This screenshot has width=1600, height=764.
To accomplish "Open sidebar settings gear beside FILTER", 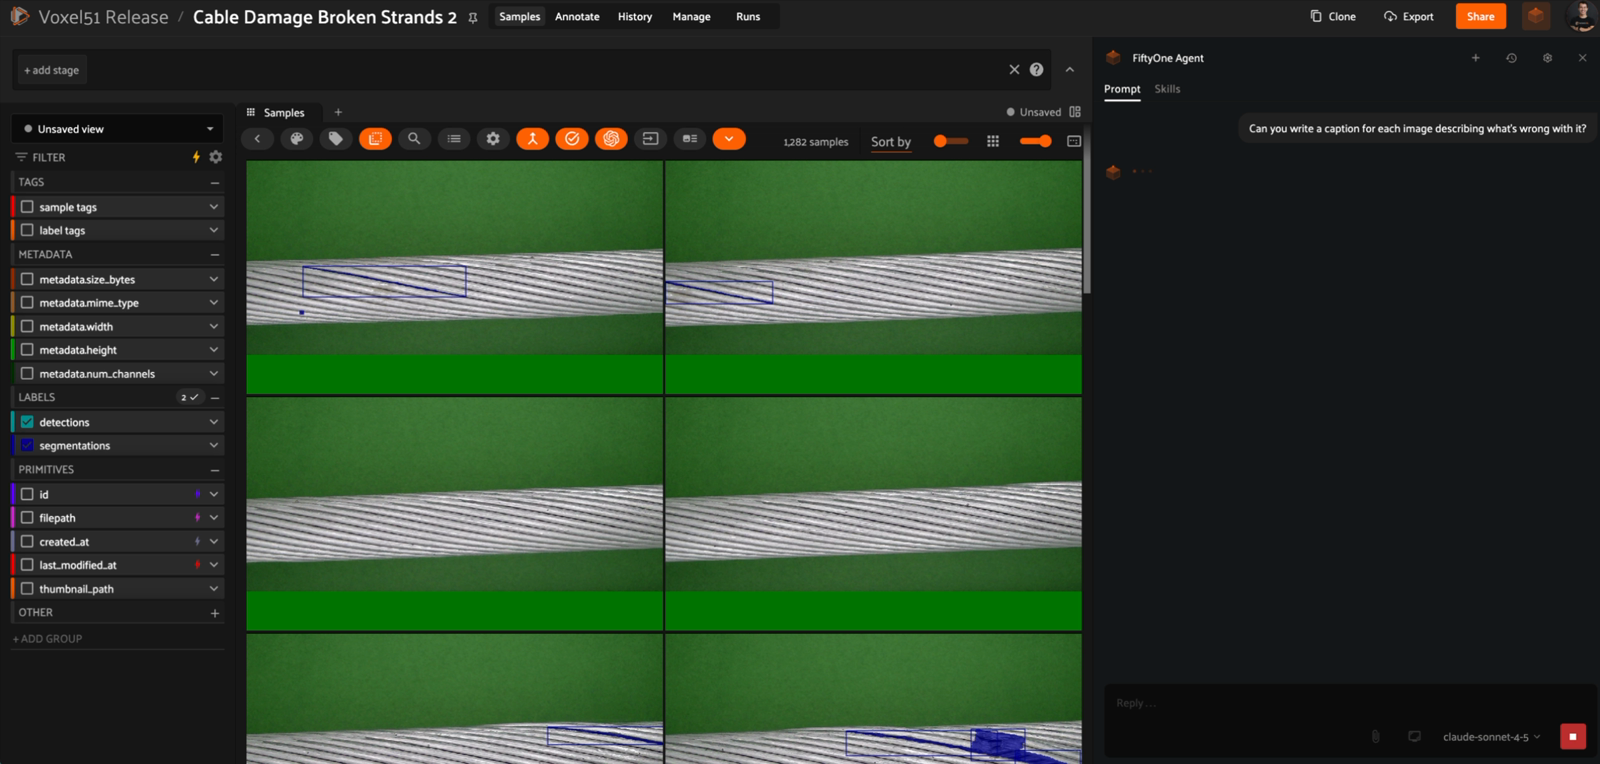I will click(215, 157).
